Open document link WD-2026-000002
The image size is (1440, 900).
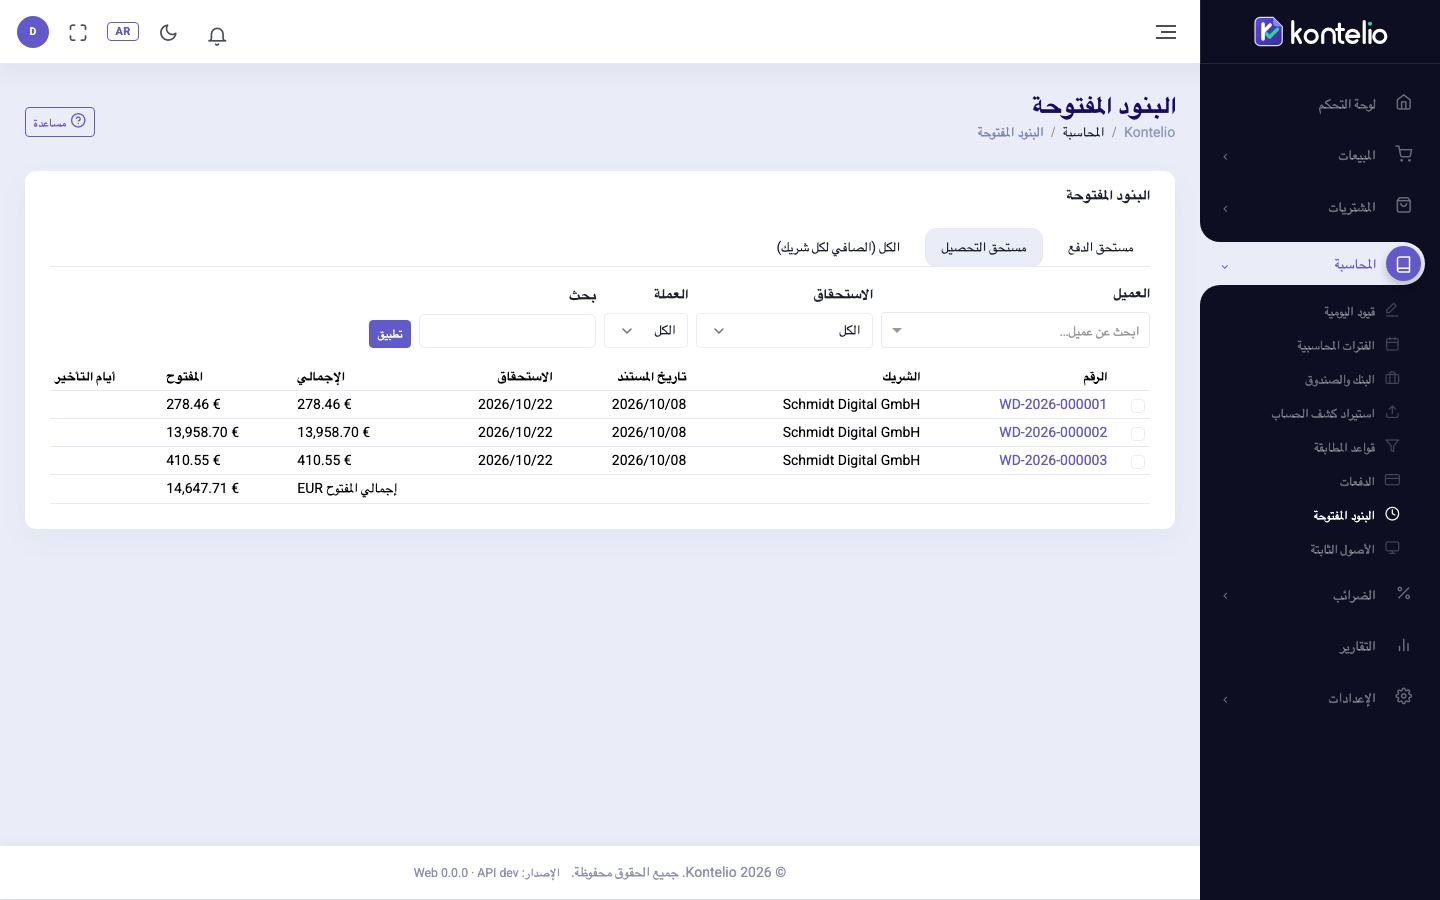pos(1053,433)
